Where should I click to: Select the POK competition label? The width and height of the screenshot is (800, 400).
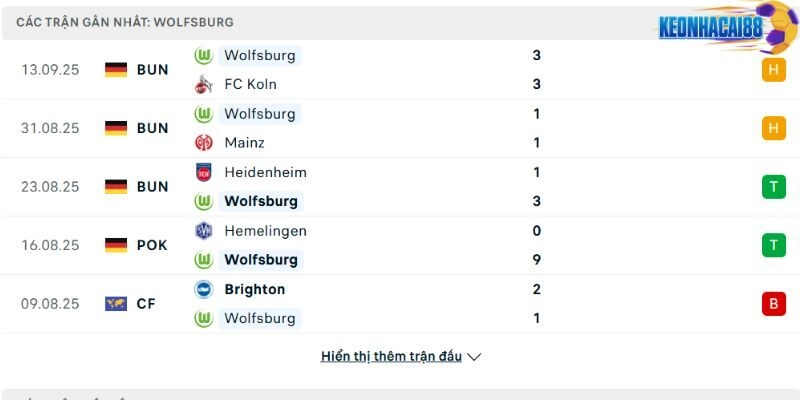tap(153, 245)
